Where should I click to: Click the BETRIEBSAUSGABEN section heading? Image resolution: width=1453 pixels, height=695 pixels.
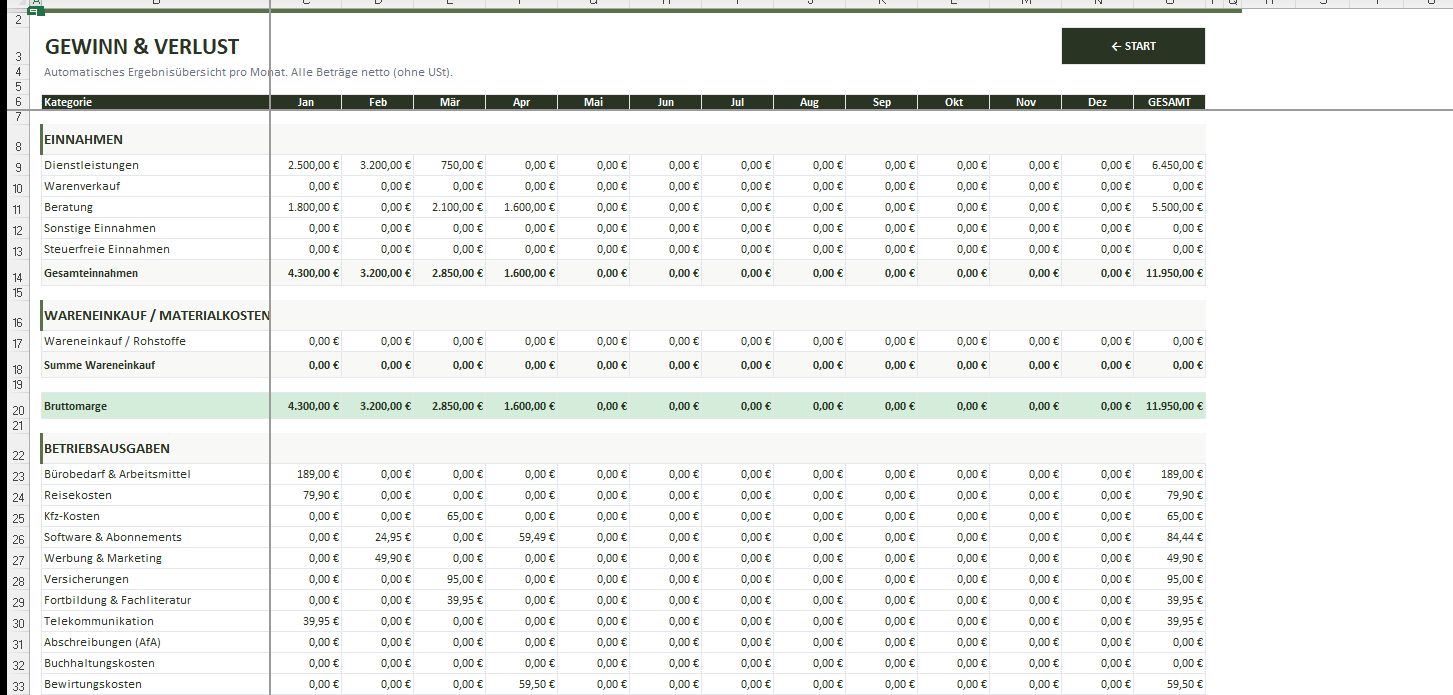[107, 449]
